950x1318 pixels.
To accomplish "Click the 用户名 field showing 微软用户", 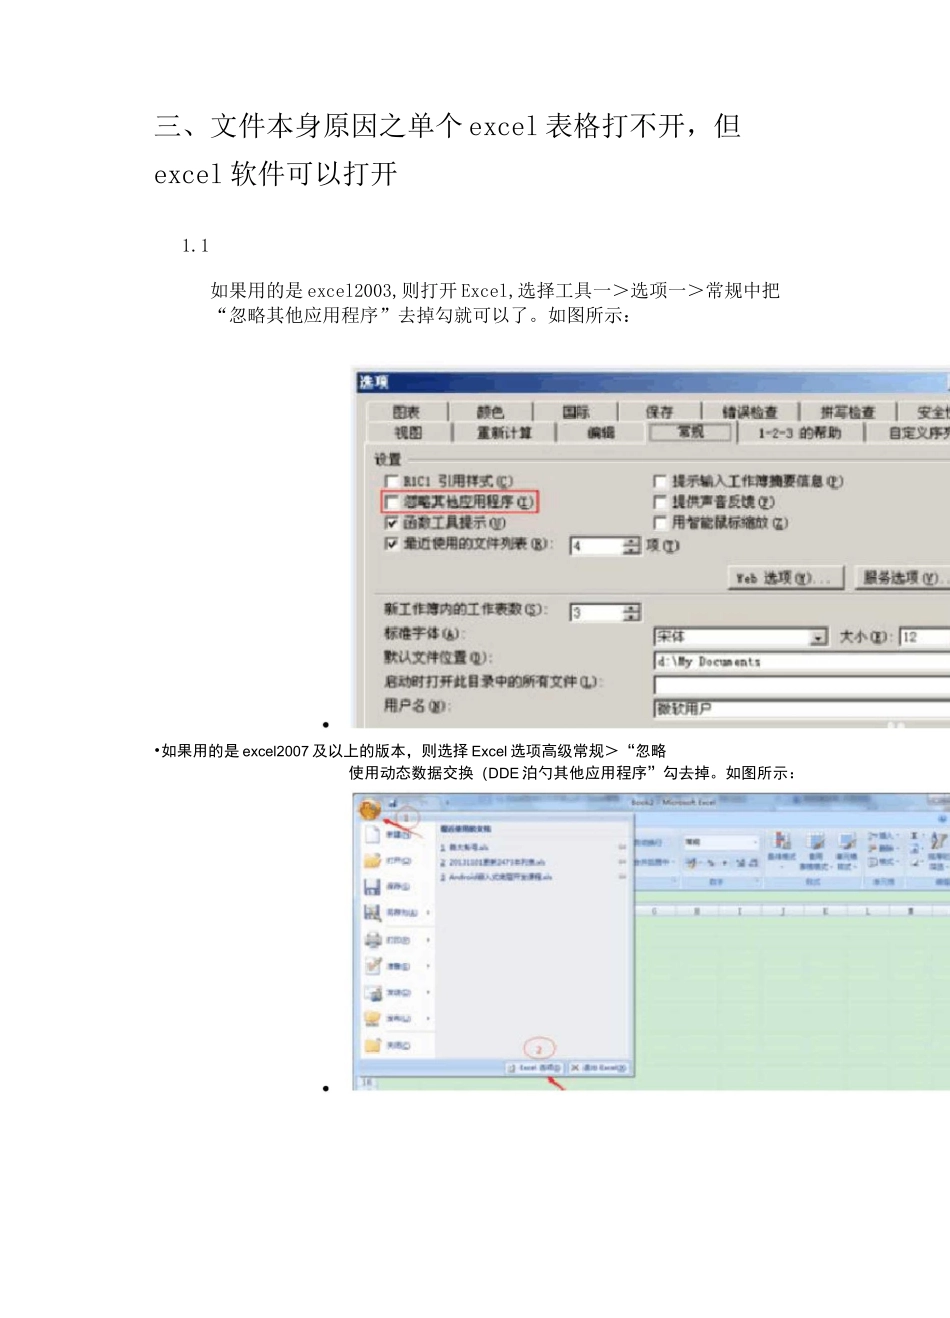I will point(802,708).
